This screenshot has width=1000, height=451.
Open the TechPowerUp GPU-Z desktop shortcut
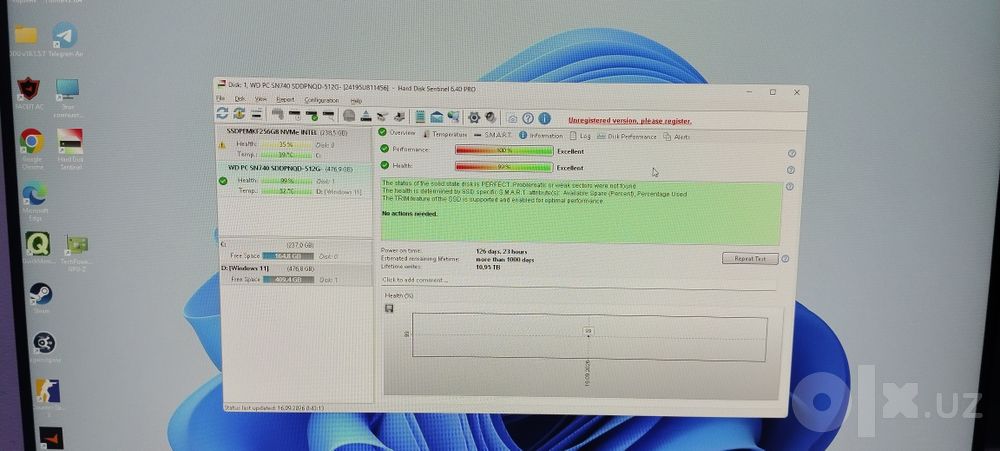pyautogui.click(x=77, y=252)
